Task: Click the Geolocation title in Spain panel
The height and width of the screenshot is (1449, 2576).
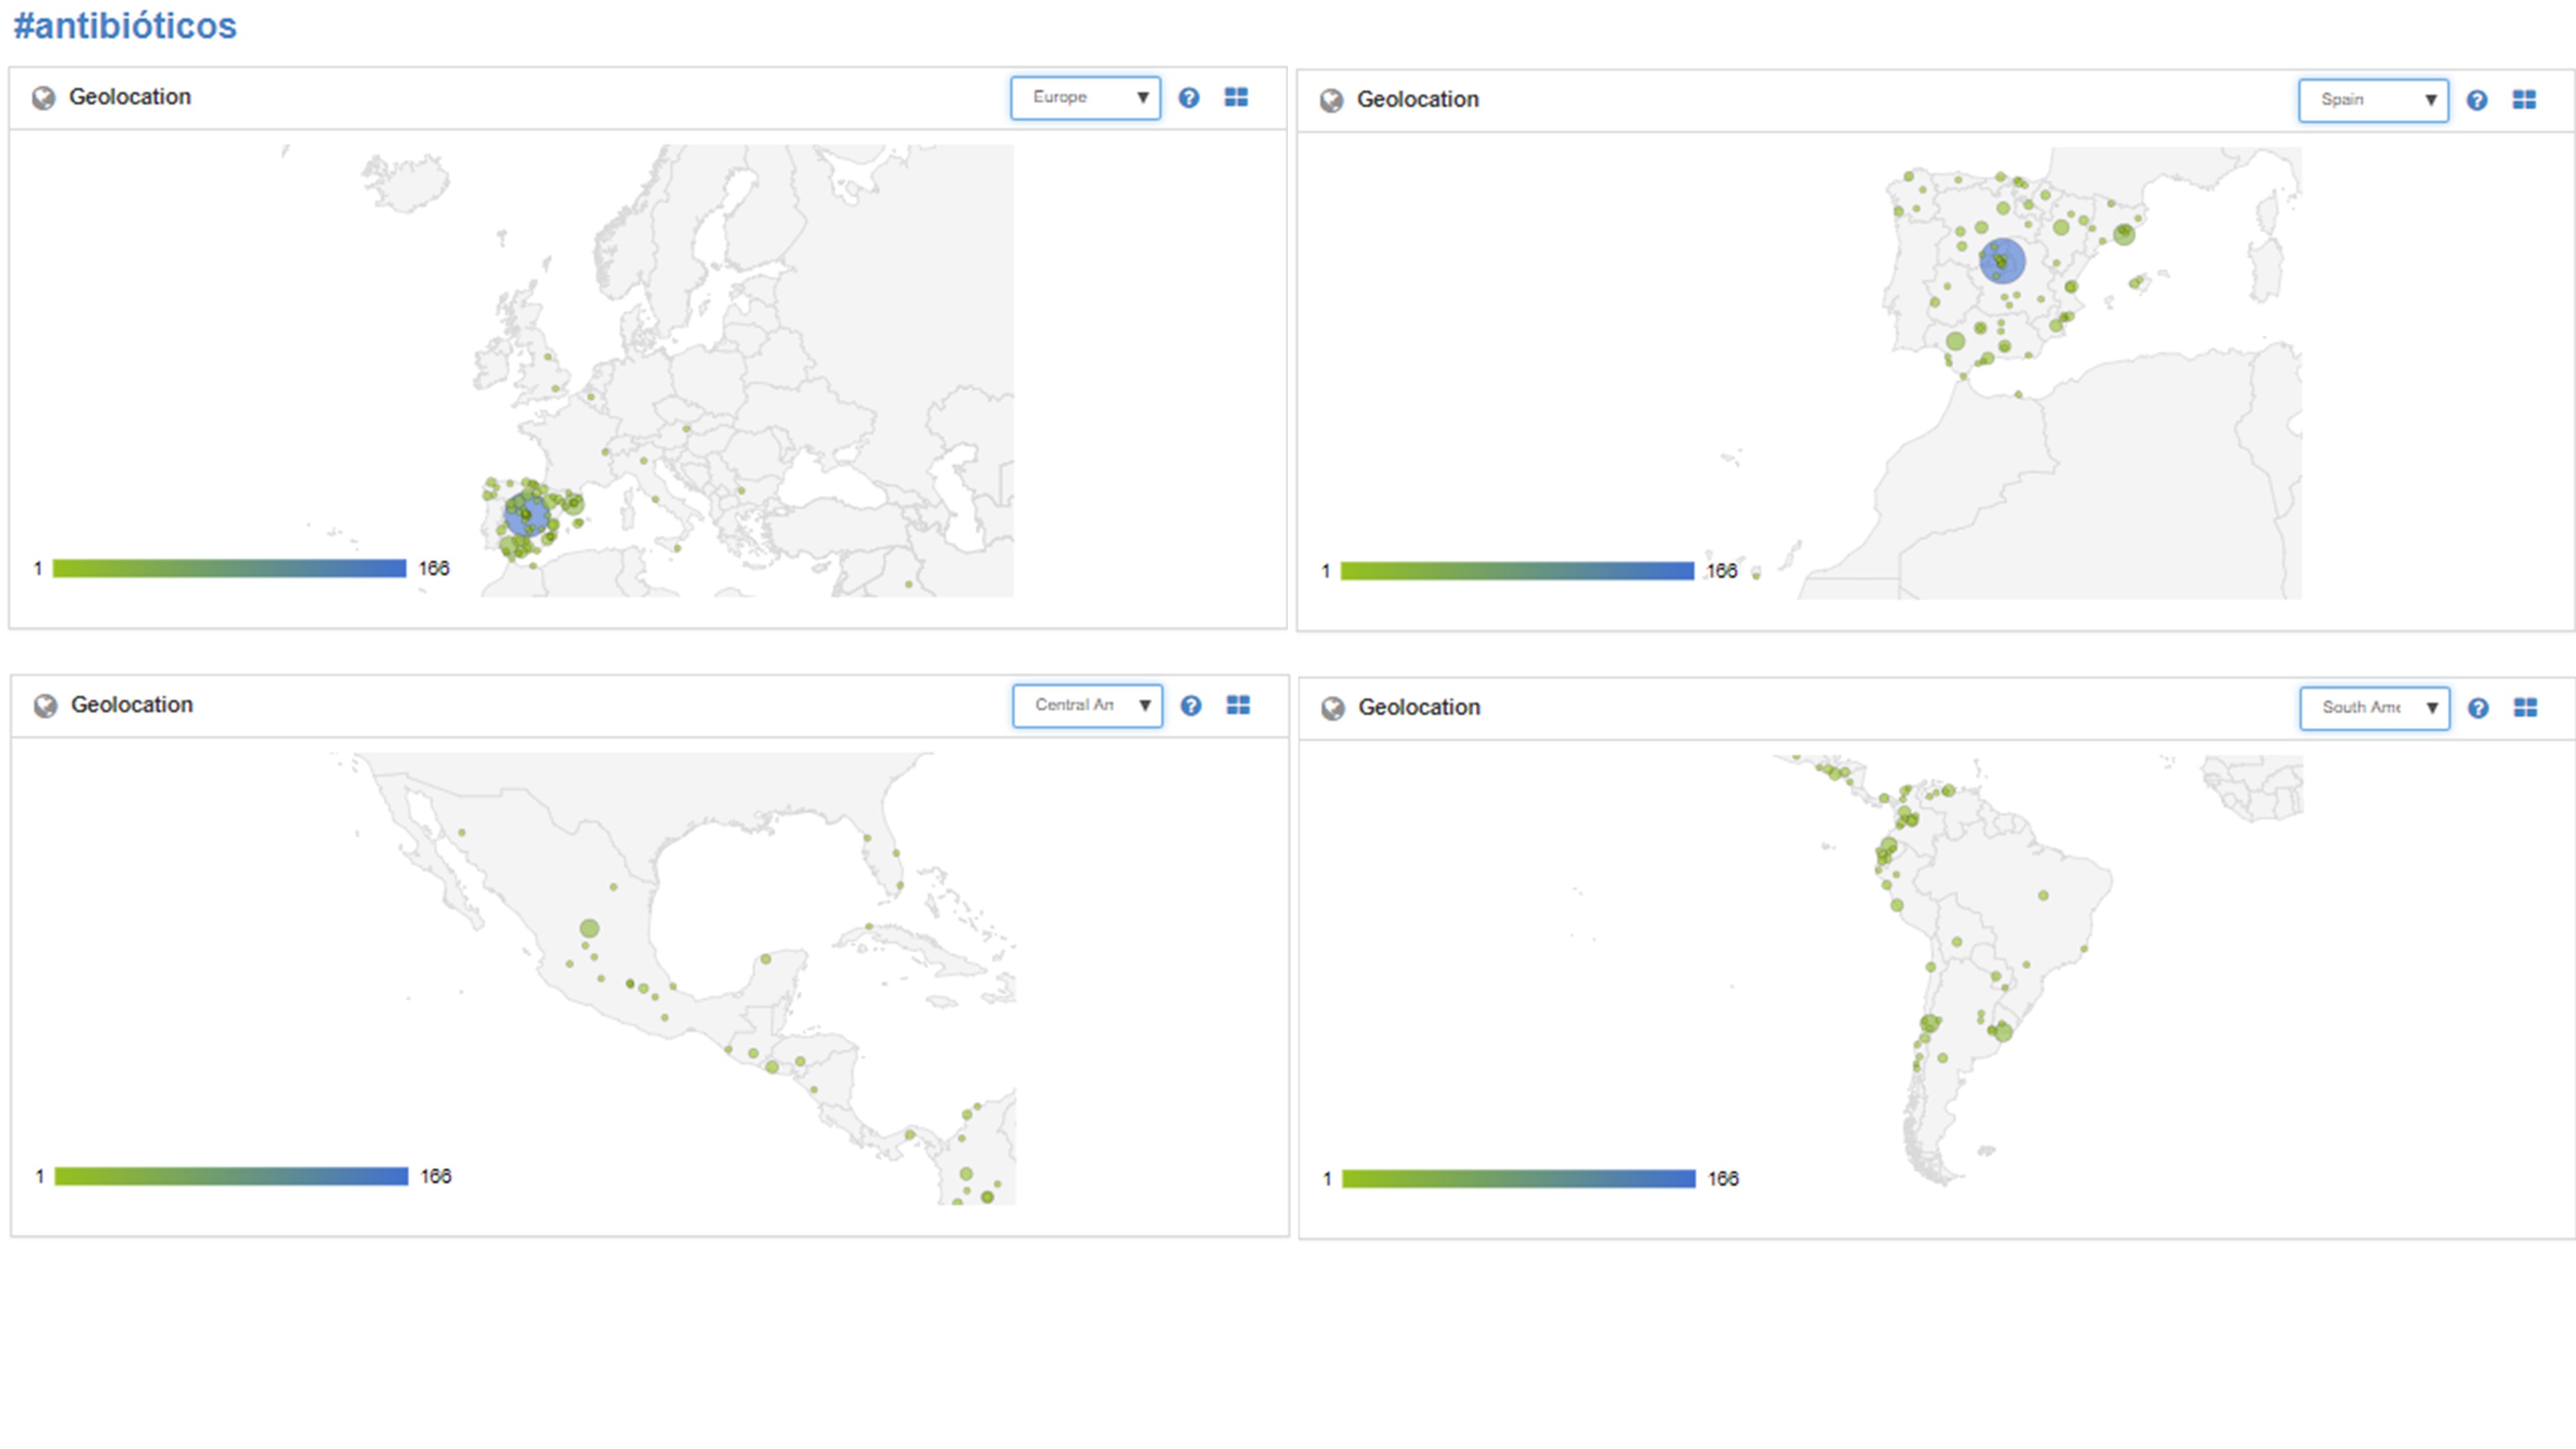Action: 1417,100
